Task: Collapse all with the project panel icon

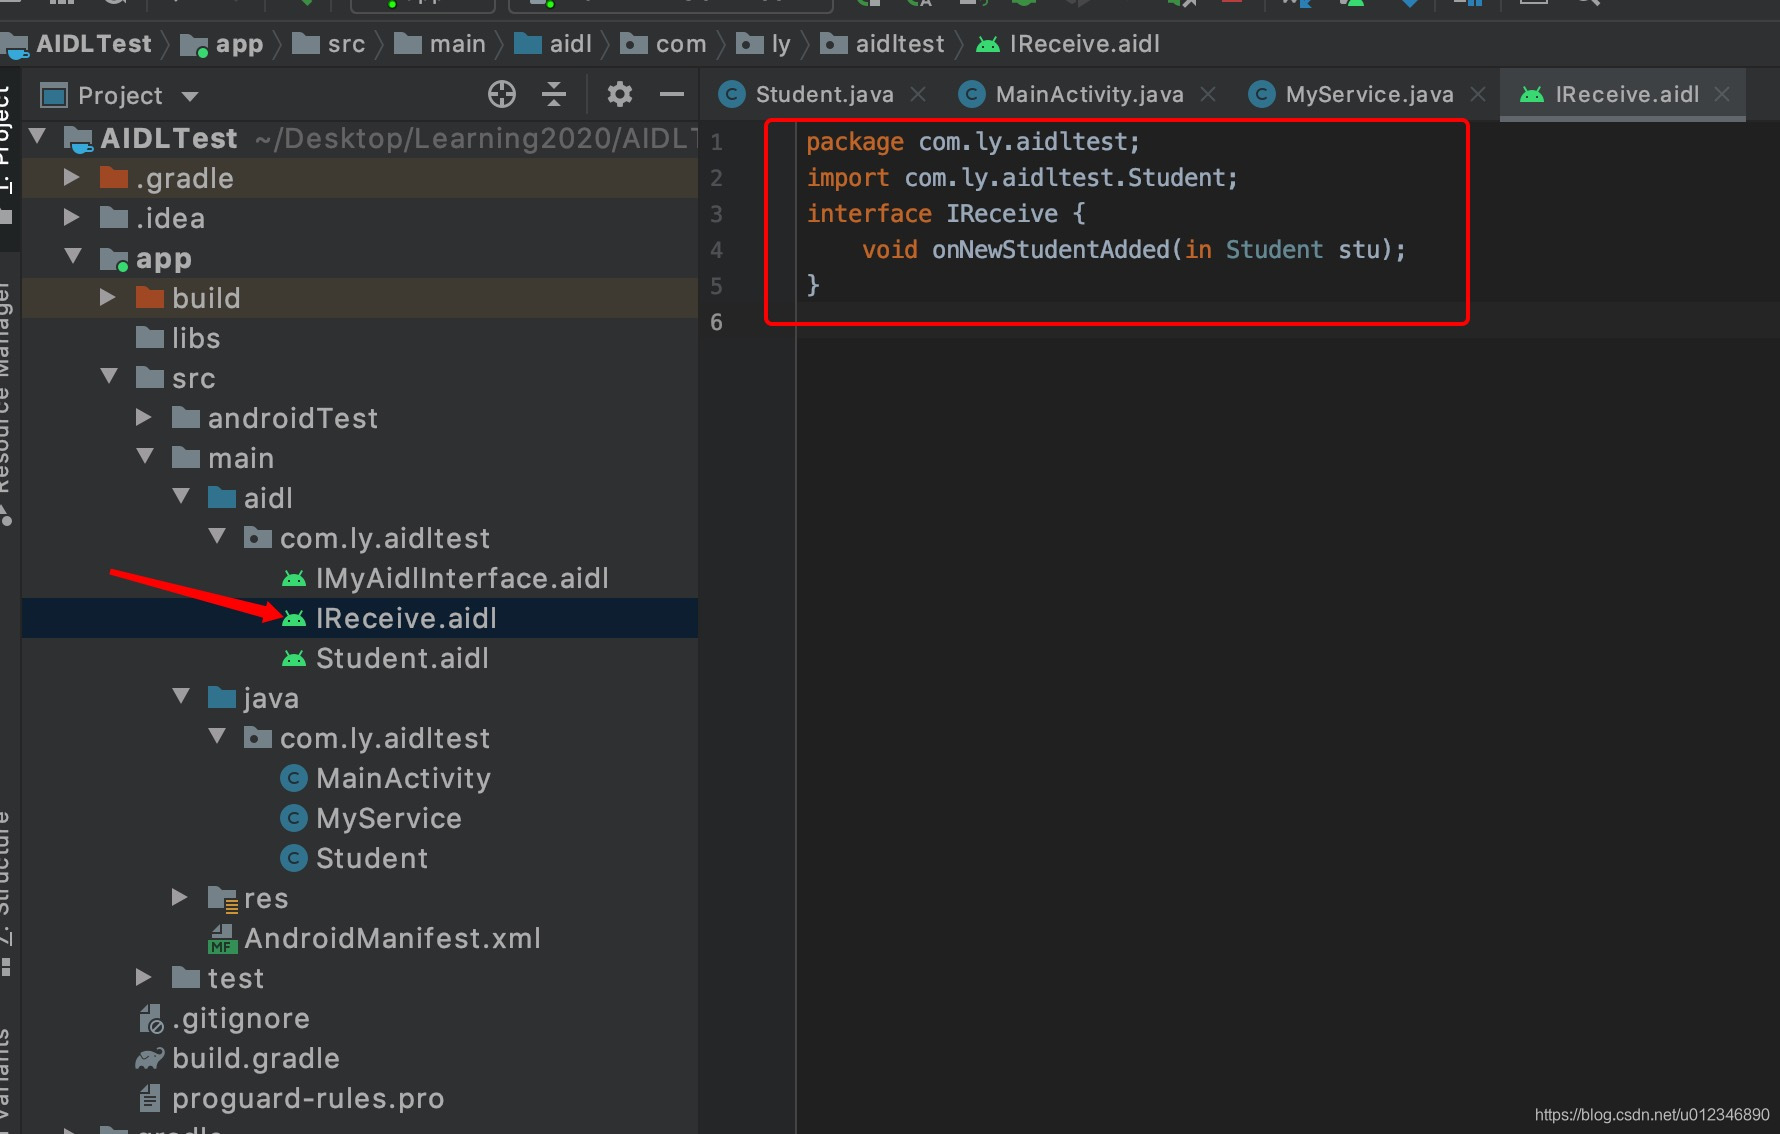Action: click(x=554, y=95)
